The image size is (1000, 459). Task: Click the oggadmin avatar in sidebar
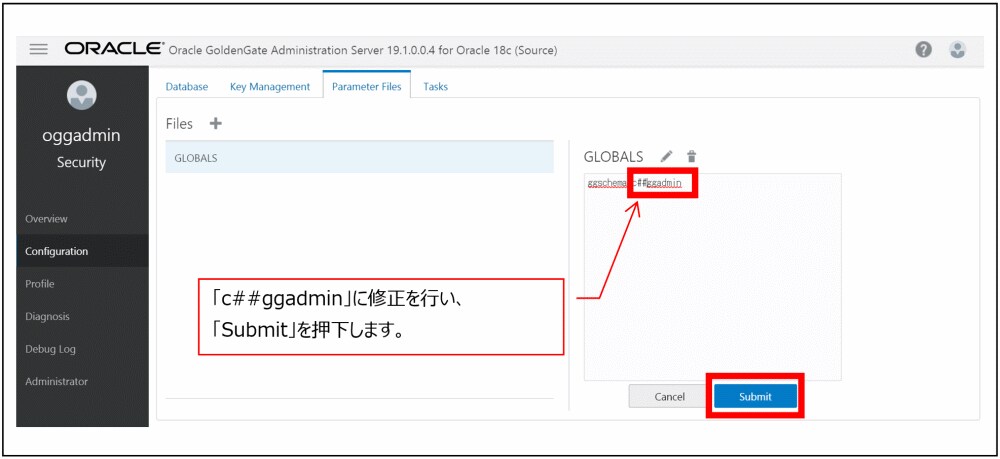coord(82,95)
